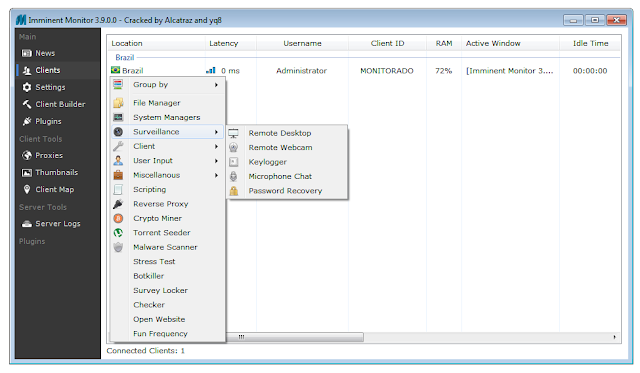Expand the Group by submenu arrow
640x373 pixels.
tap(216, 85)
